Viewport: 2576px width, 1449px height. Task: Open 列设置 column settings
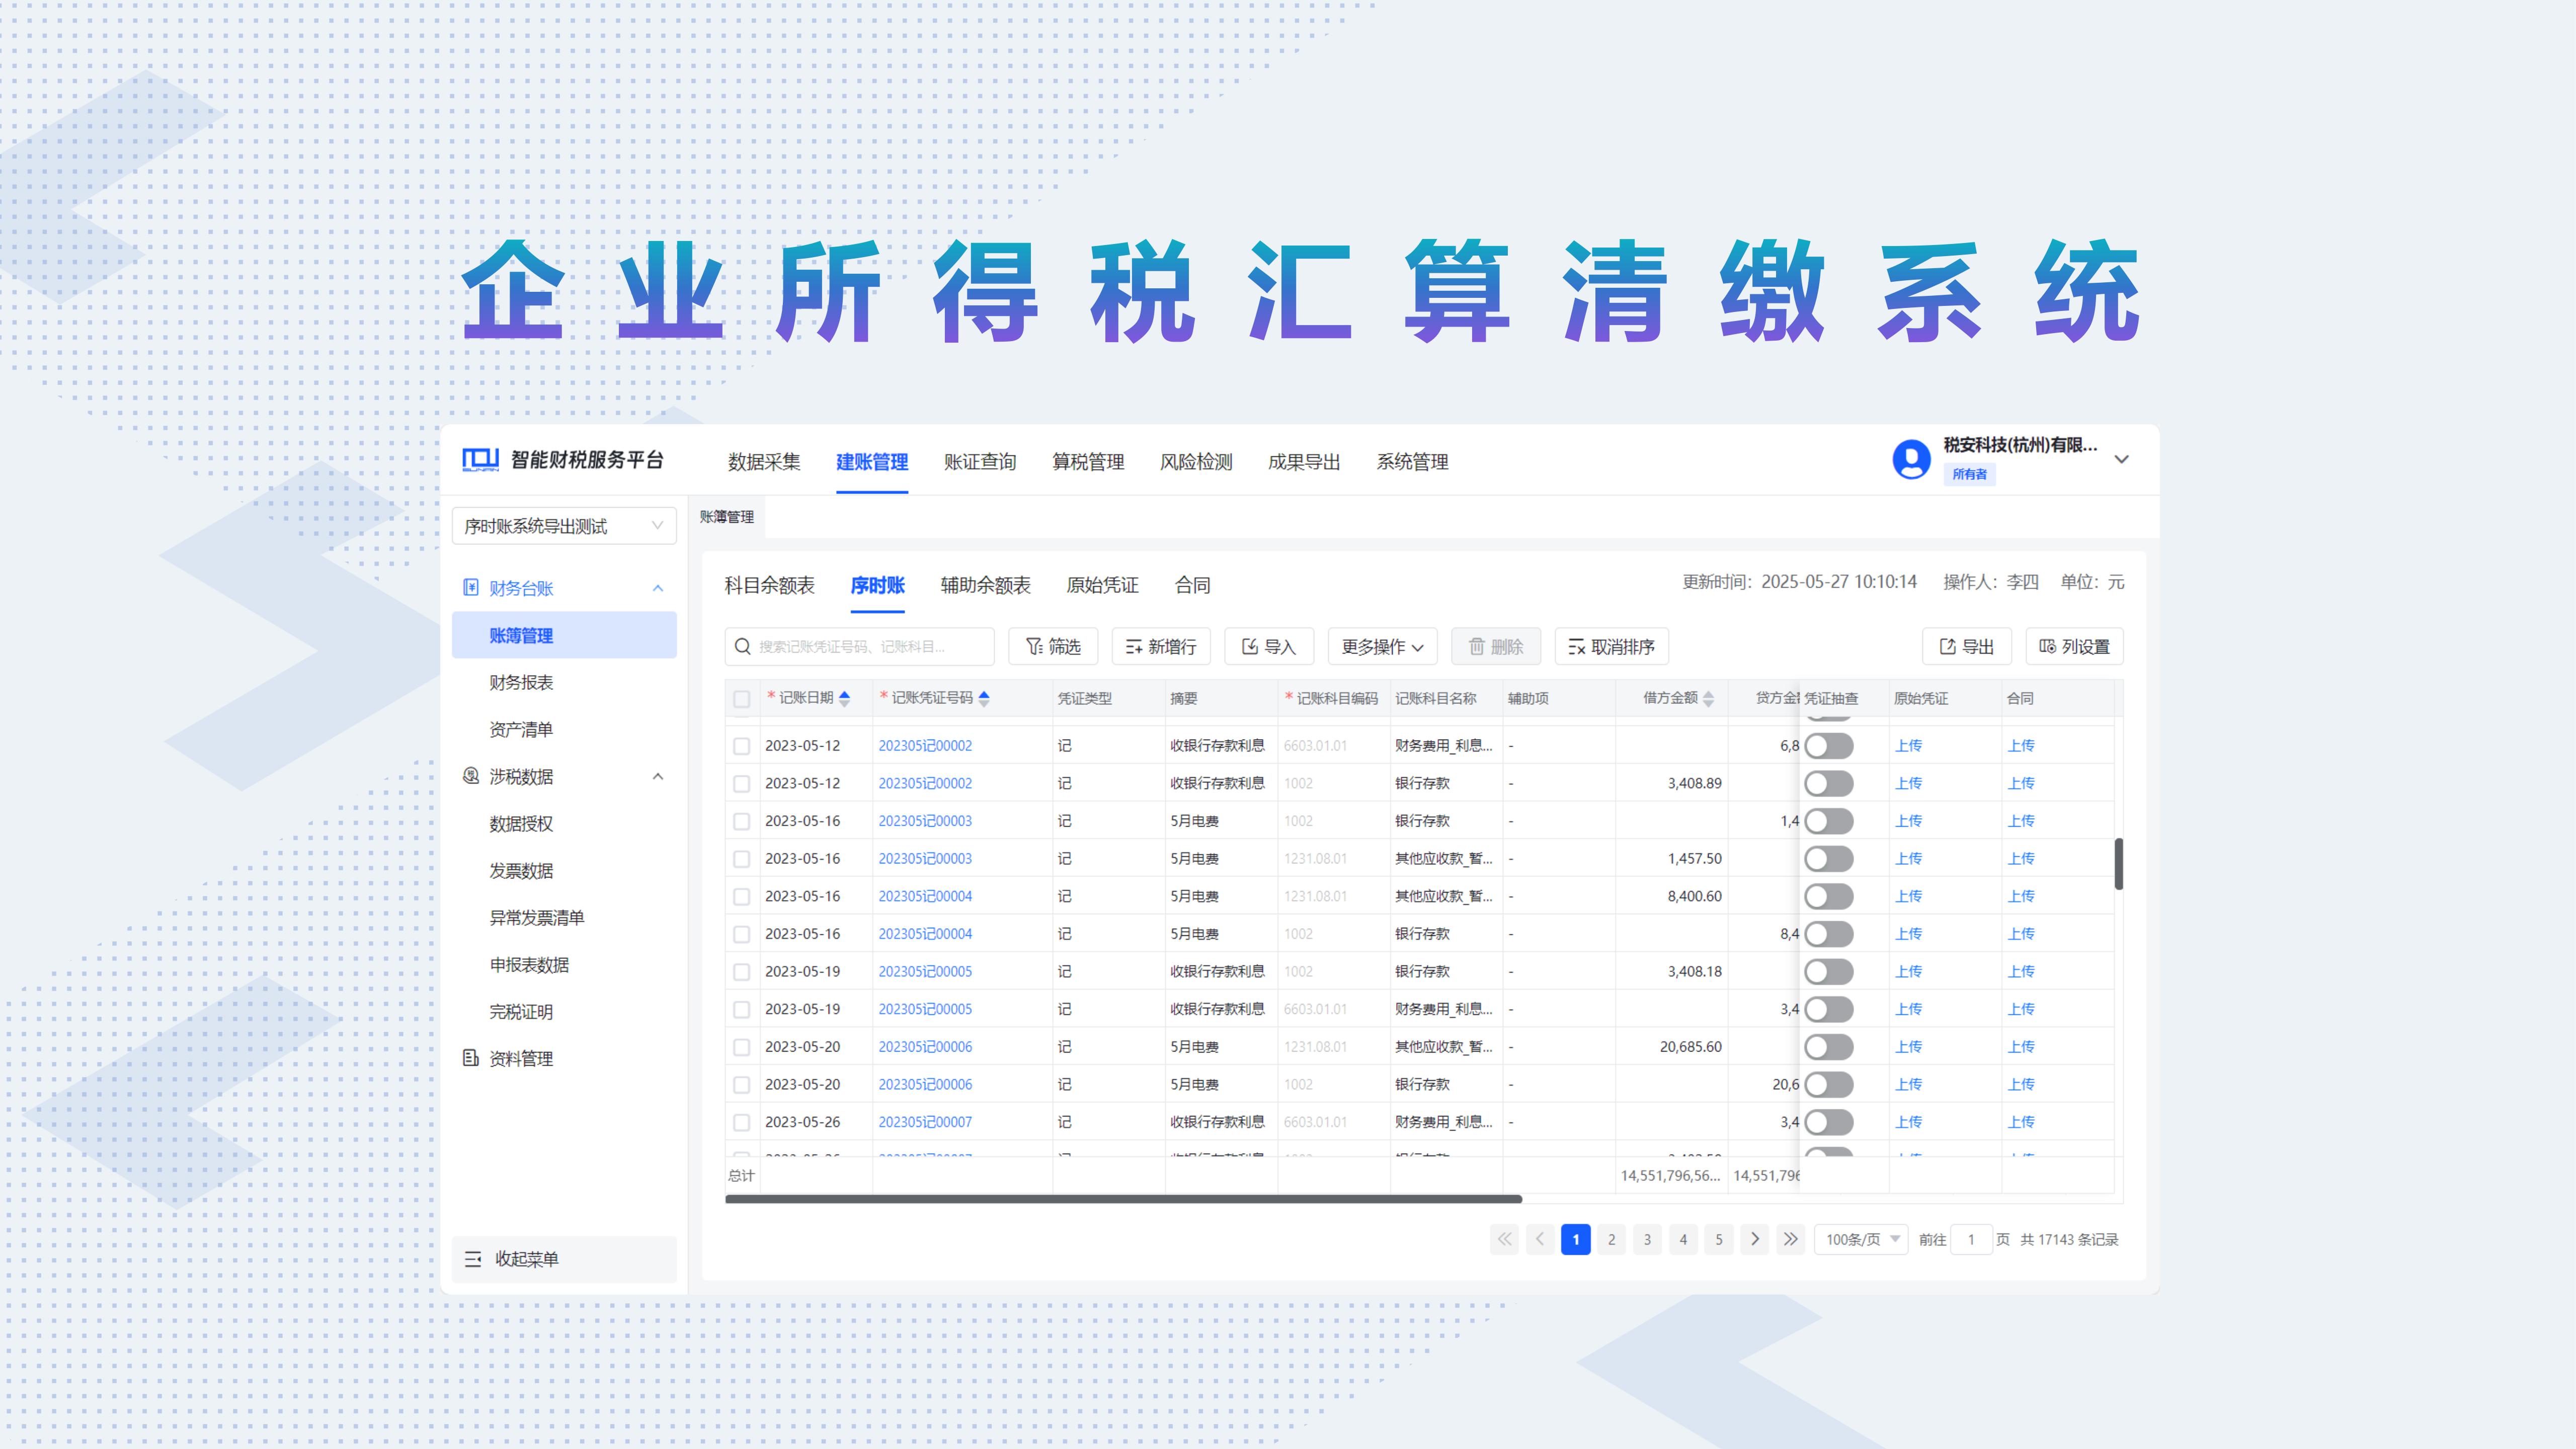click(2074, 647)
